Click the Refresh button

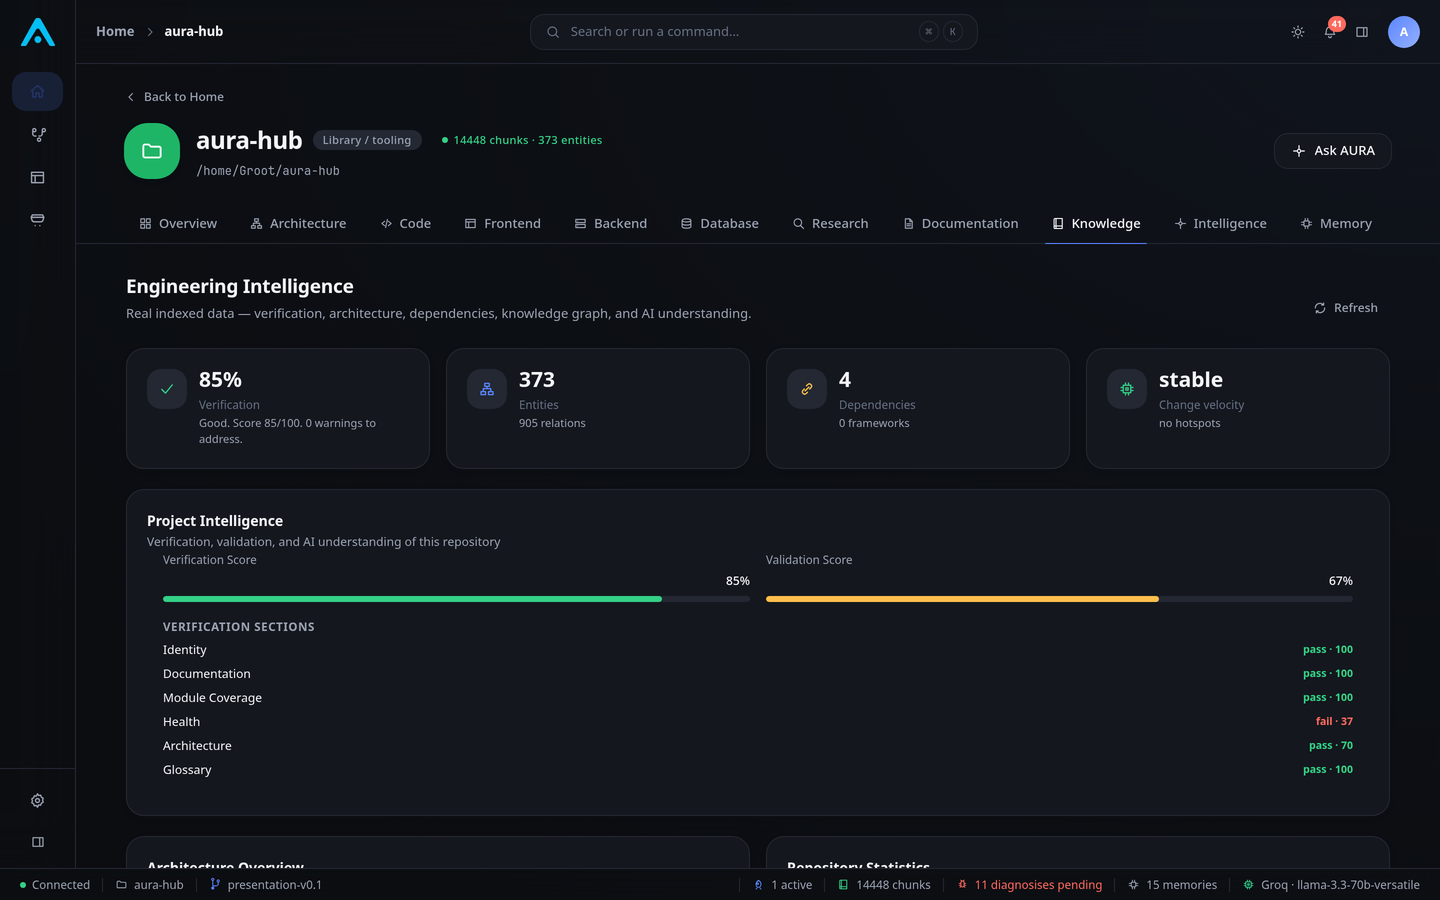(x=1346, y=308)
